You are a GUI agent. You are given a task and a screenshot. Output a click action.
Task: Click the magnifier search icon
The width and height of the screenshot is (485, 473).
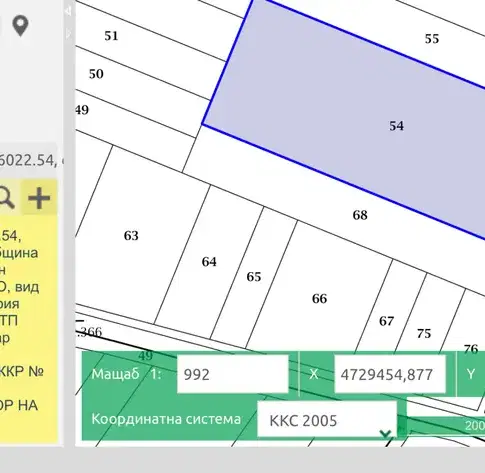(x=7, y=198)
